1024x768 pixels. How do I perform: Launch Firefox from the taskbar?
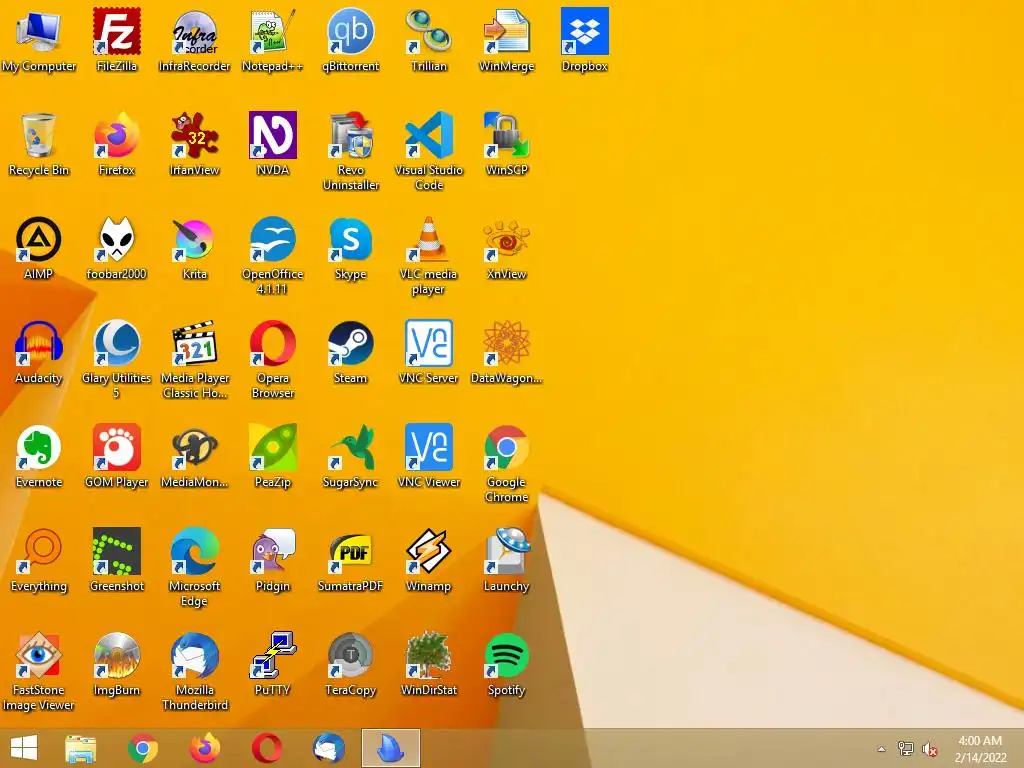pos(204,748)
